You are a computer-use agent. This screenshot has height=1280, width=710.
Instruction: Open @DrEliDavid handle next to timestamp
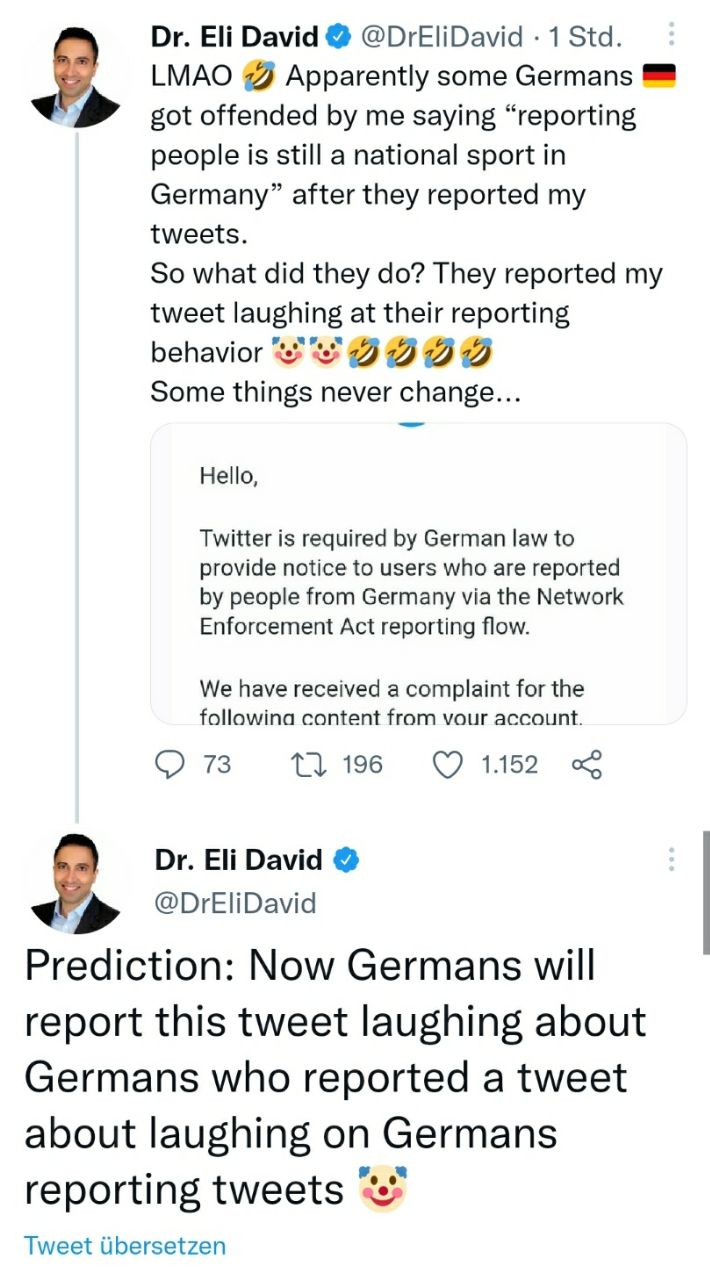(441, 38)
